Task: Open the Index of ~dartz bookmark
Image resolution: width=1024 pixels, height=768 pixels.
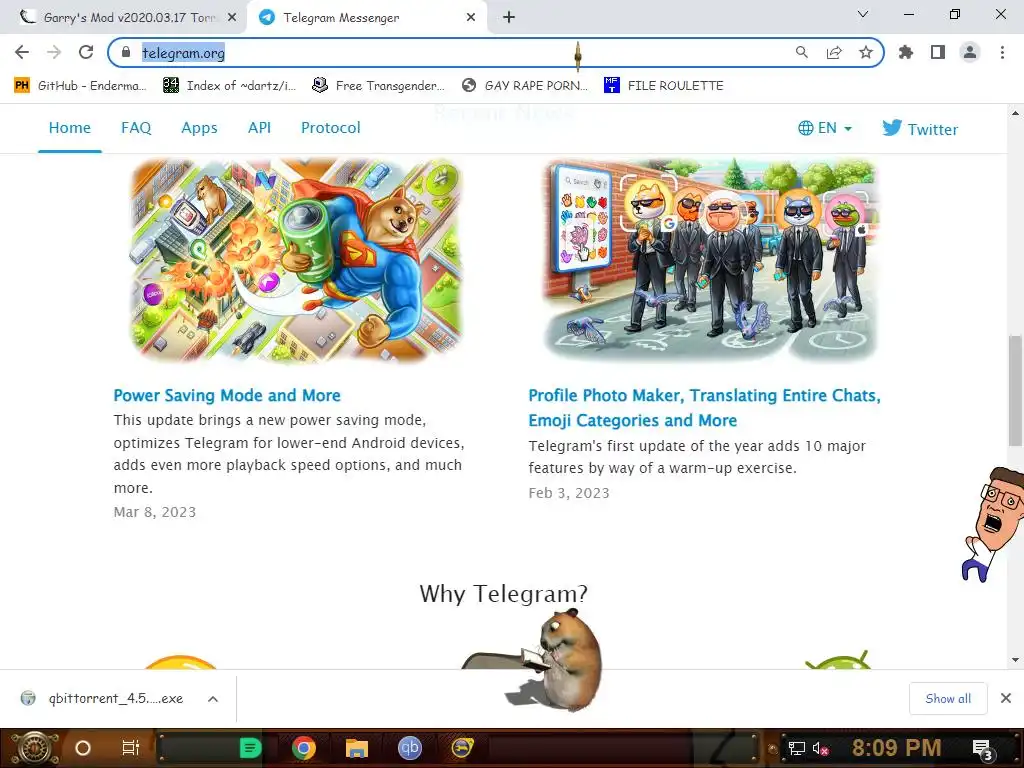Action: 230,86
